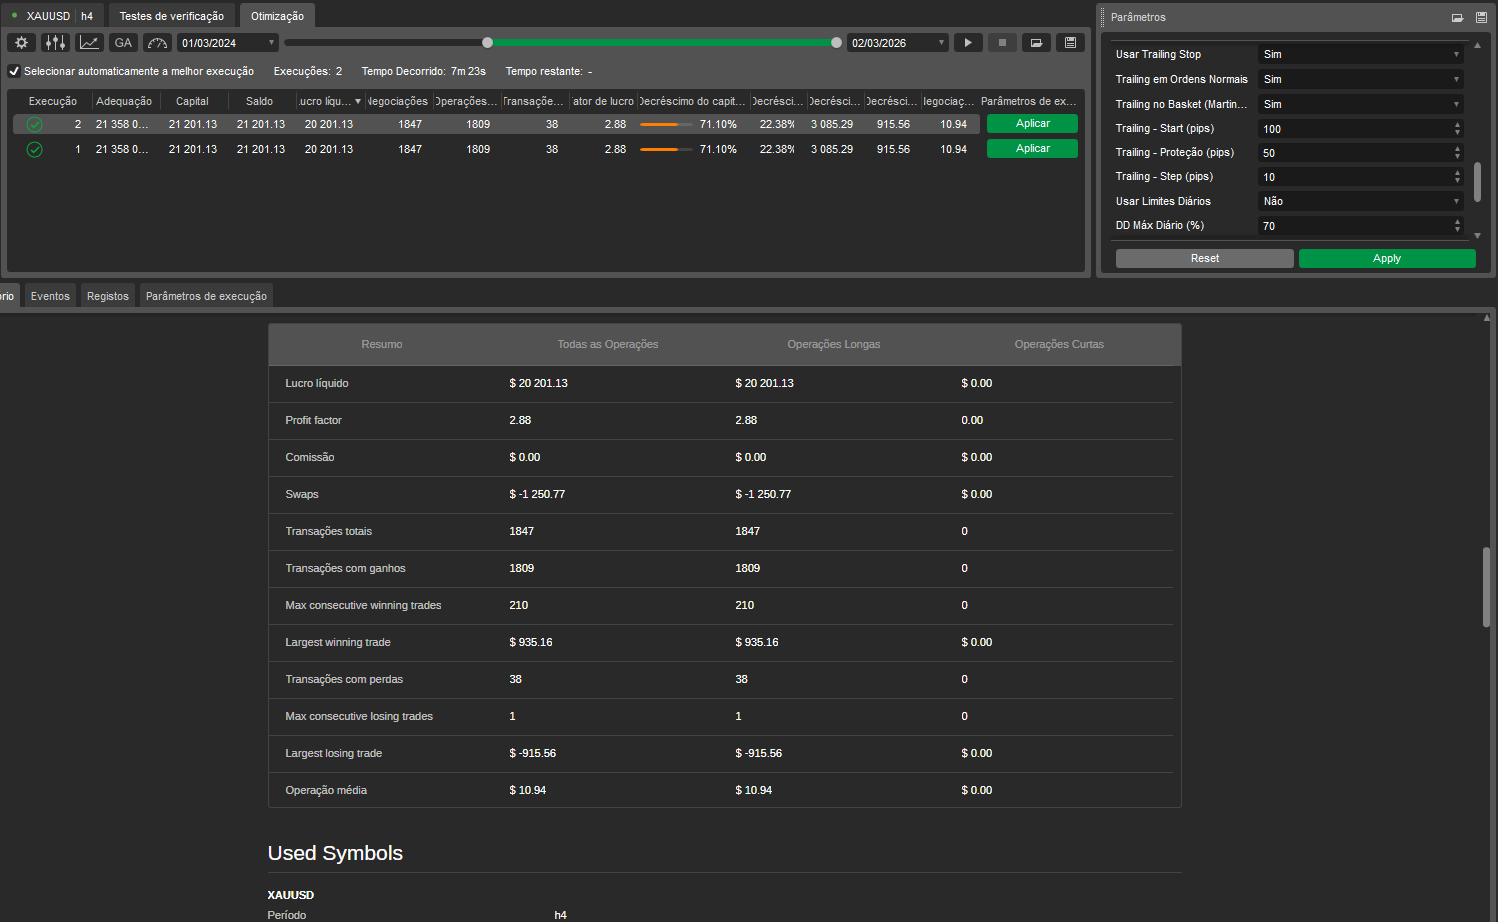Click the optimization progress slider handle
The image size is (1498, 922).
pos(487,42)
